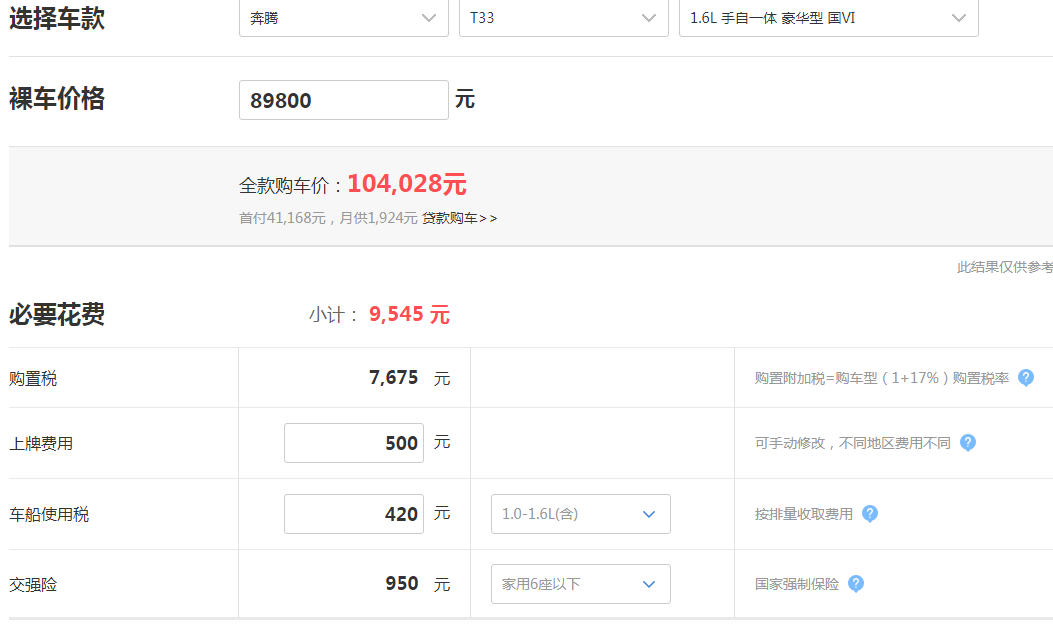Open the T33 model dropdown
This screenshot has width=1053, height=643.
(x=563, y=18)
